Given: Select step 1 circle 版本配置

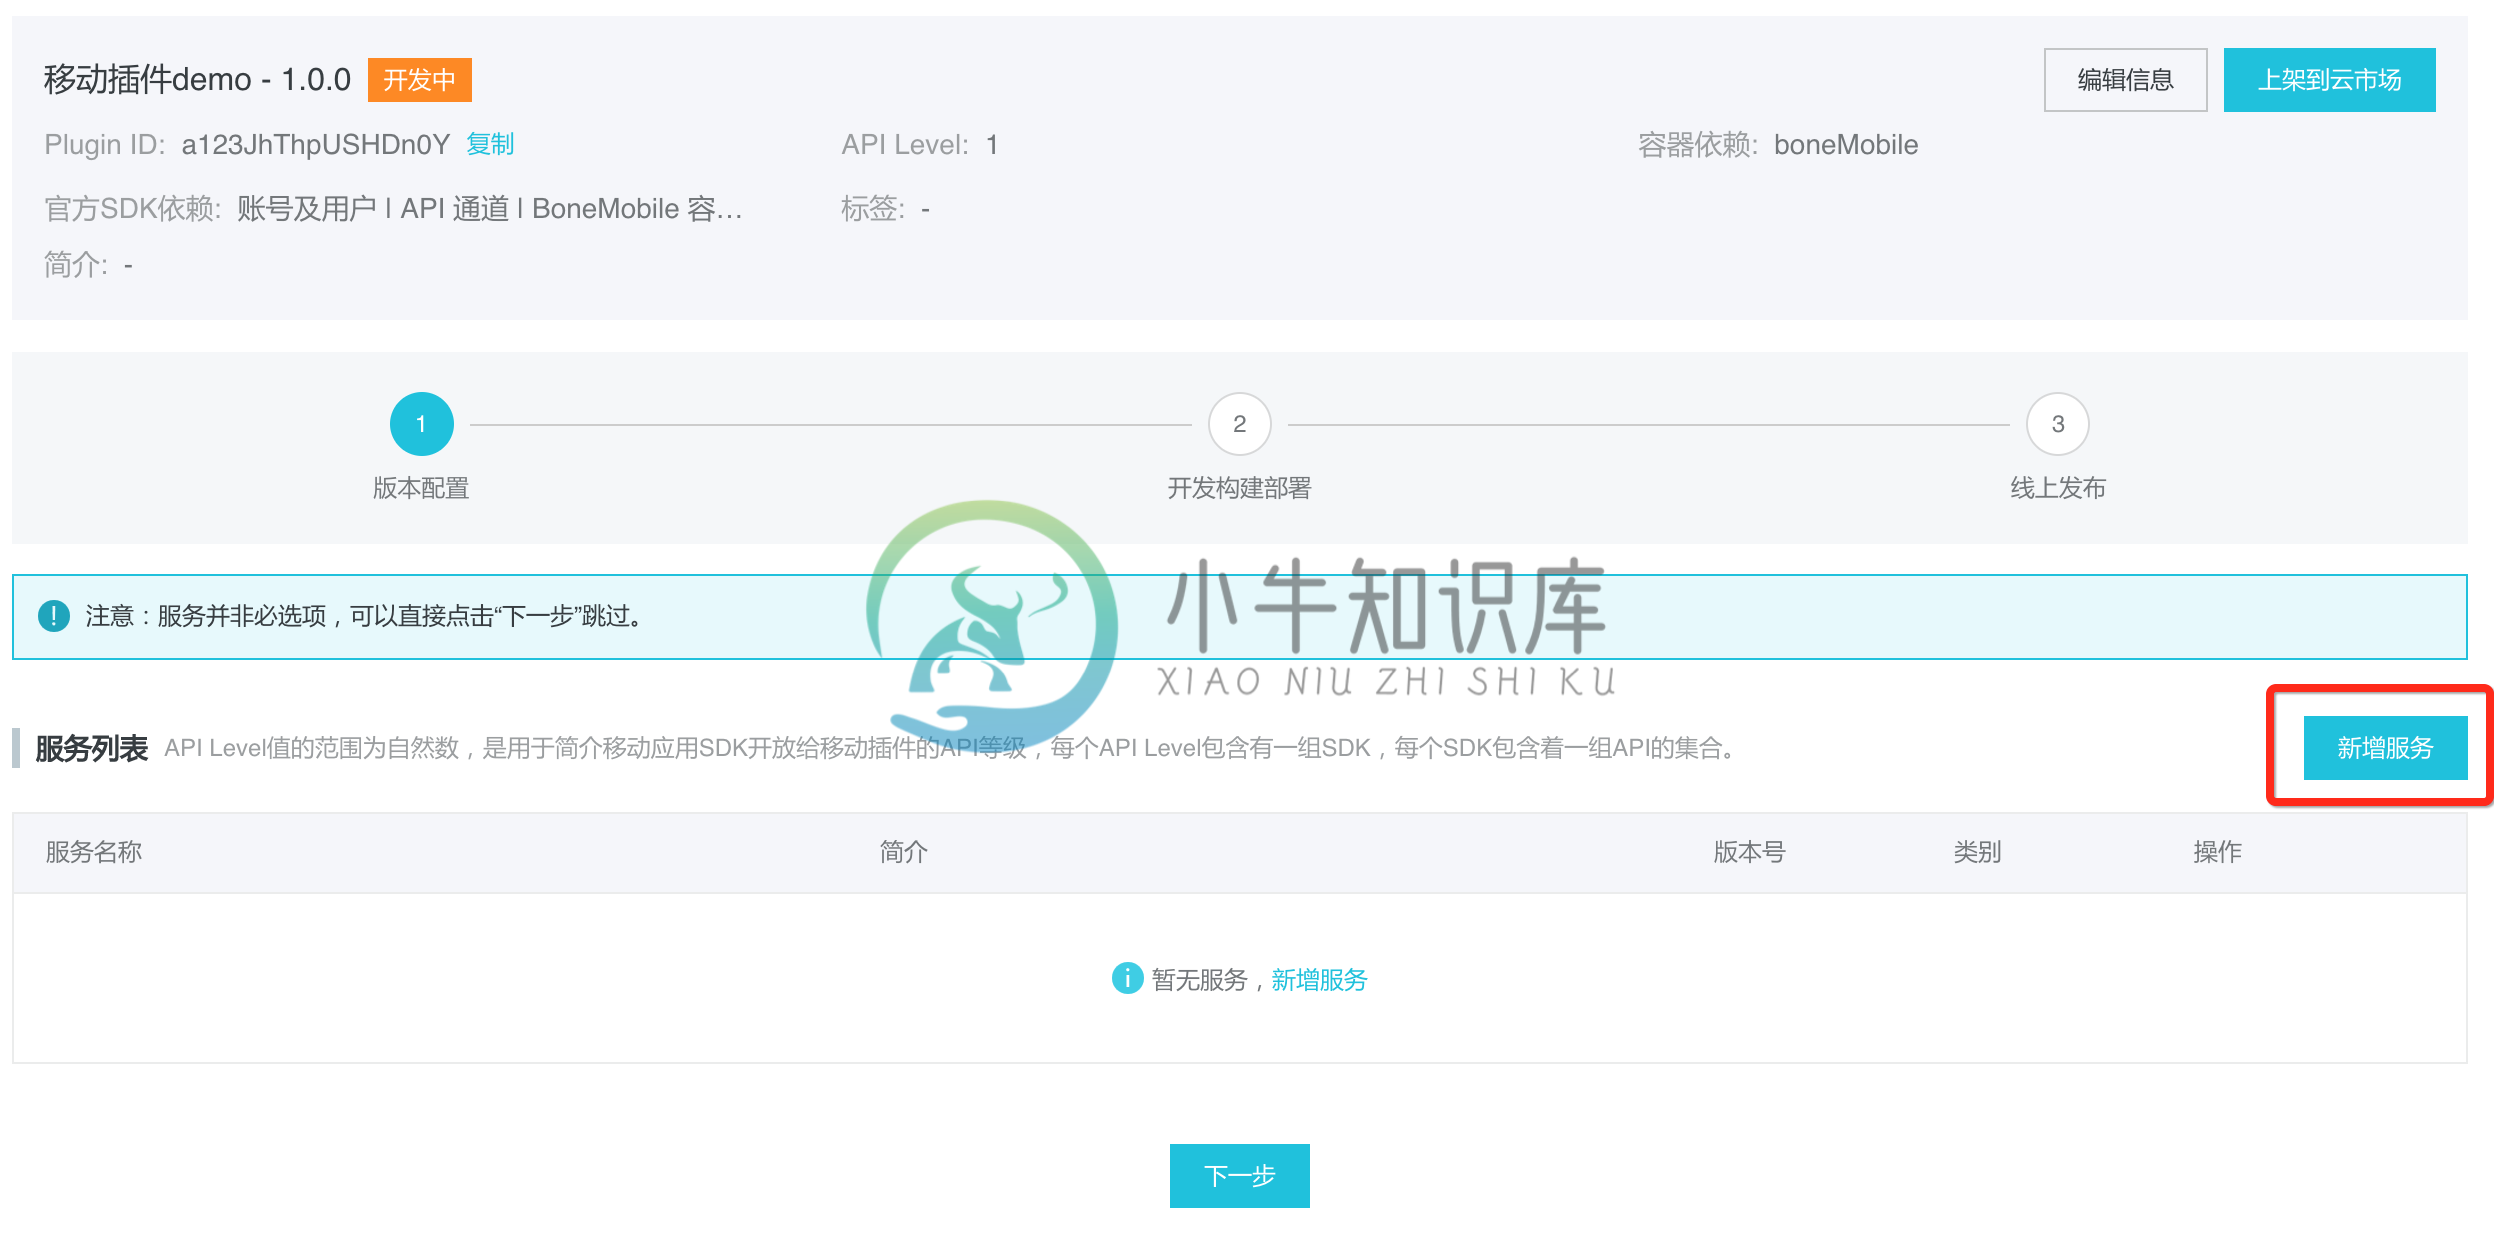Looking at the screenshot, I should pyautogui.click(x=421, y=424).
